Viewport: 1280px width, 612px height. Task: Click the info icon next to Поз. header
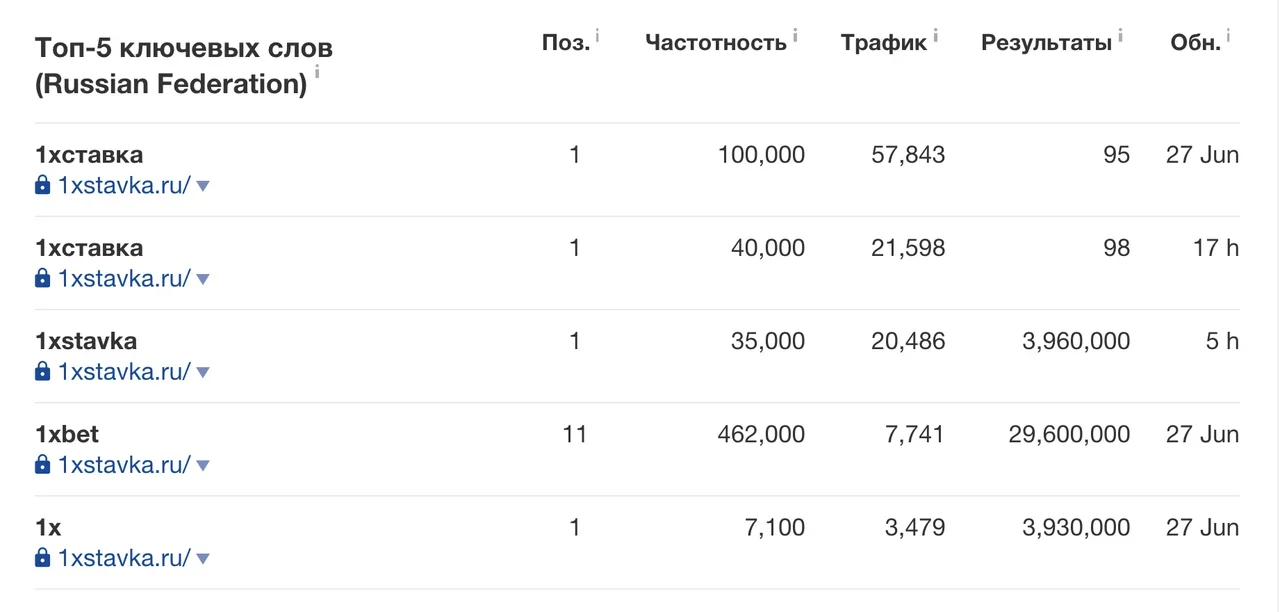598,36
